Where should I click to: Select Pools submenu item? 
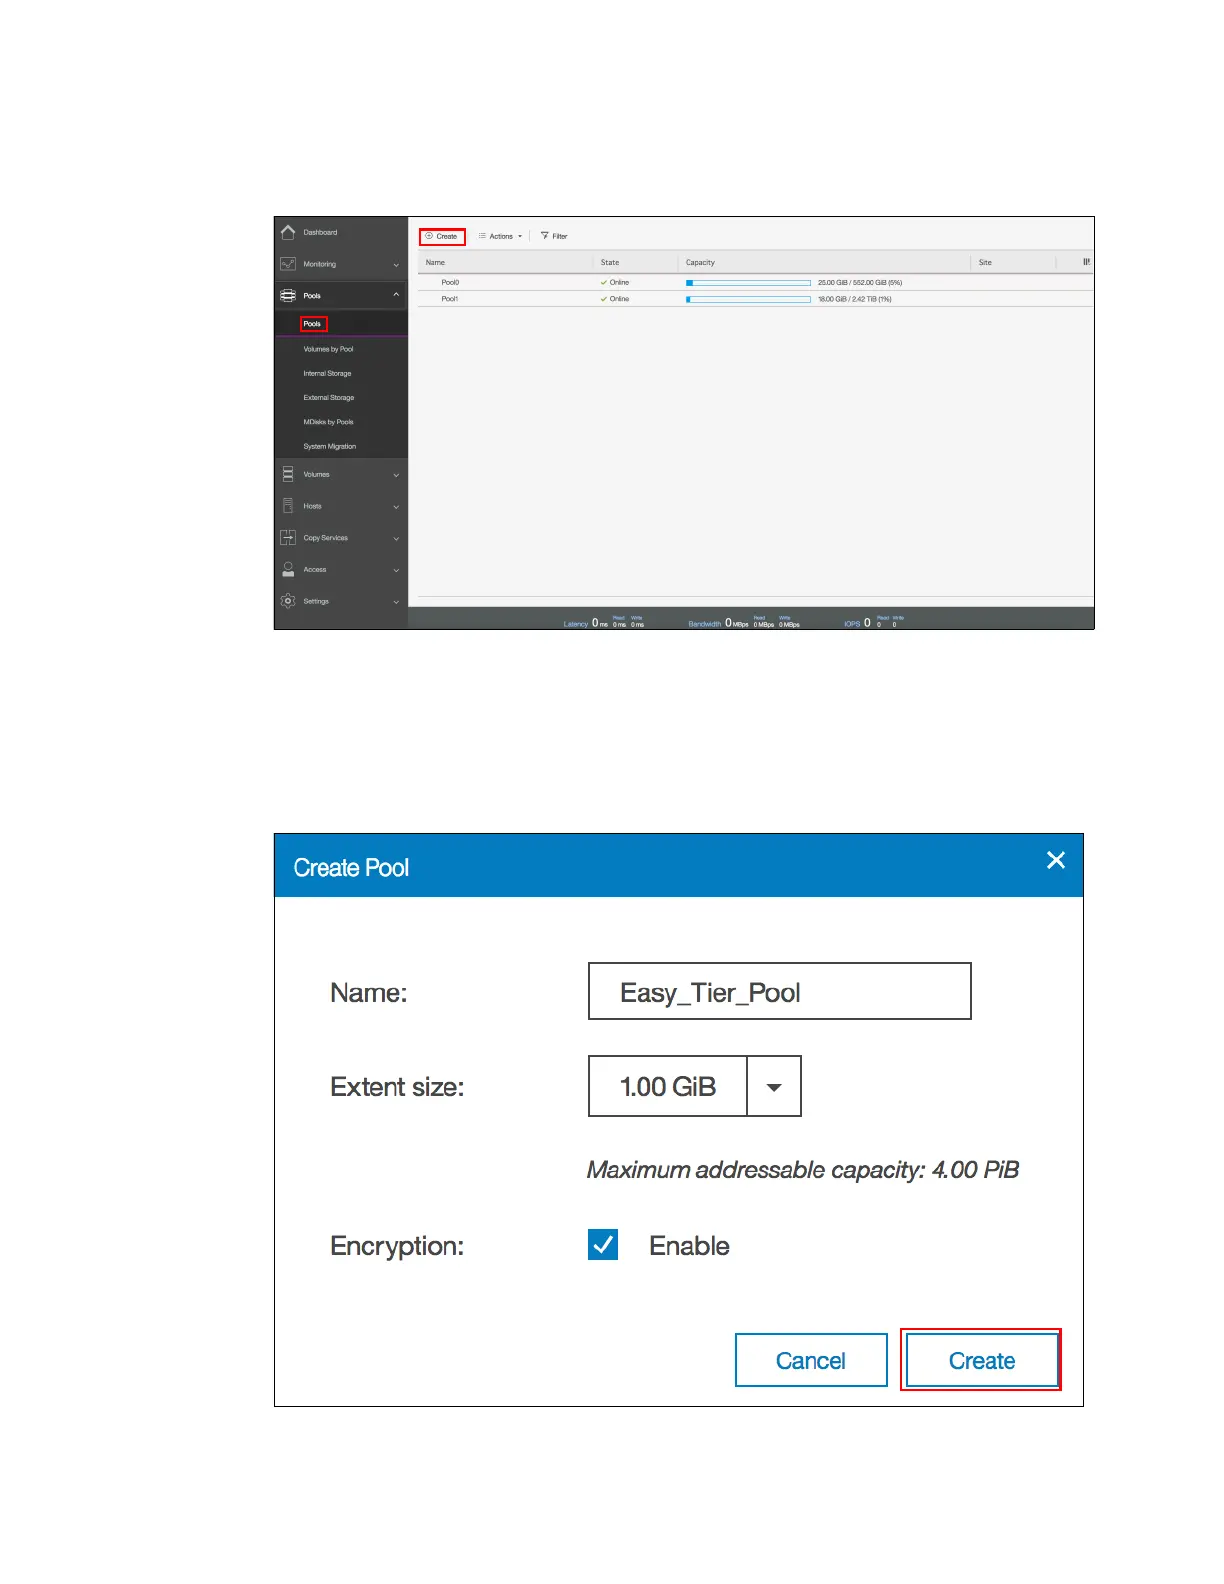coord(313,324)
